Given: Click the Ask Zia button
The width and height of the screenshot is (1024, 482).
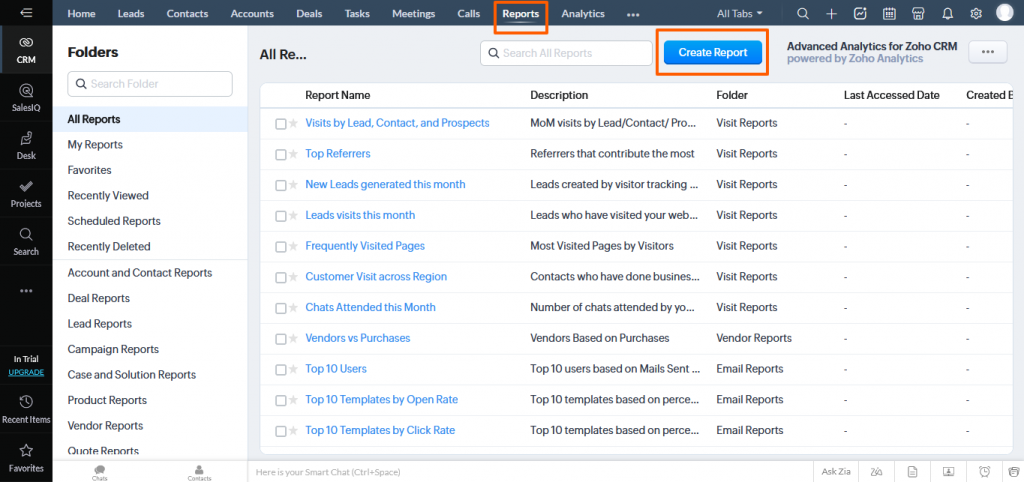Looking at the screenshot, I should (x=835, y=472).
